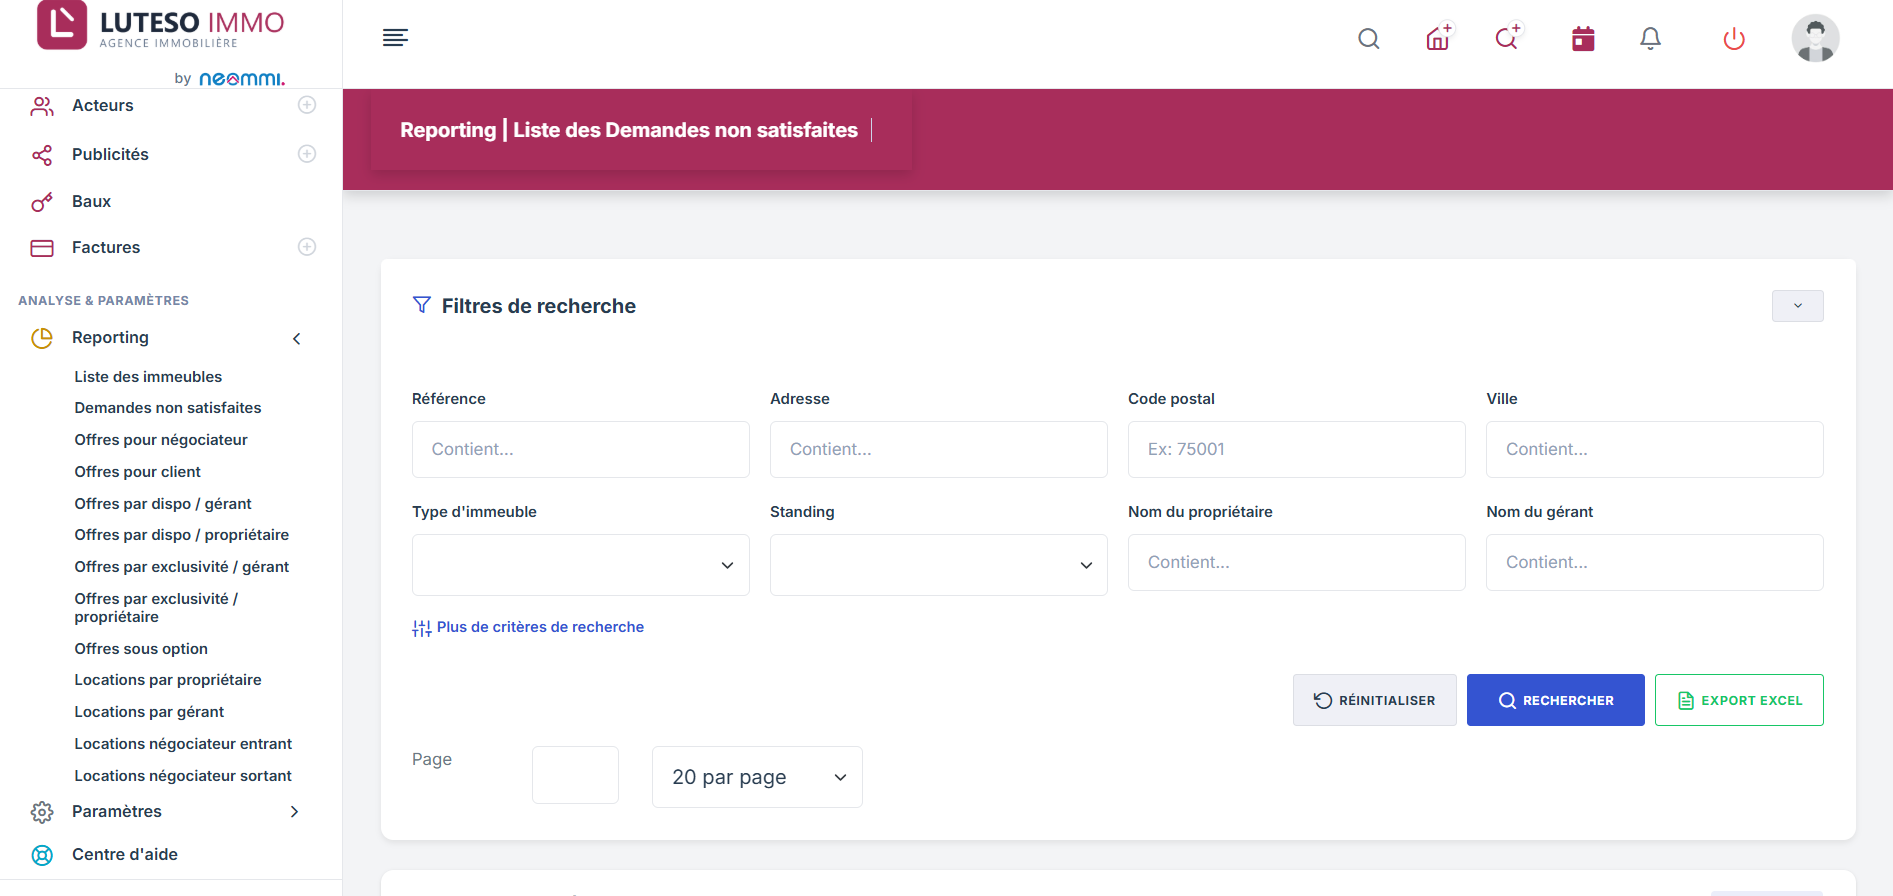Click the Factures card icon
The width and height of the screenshot is (1893, 896).
click(x=42, y=248)
